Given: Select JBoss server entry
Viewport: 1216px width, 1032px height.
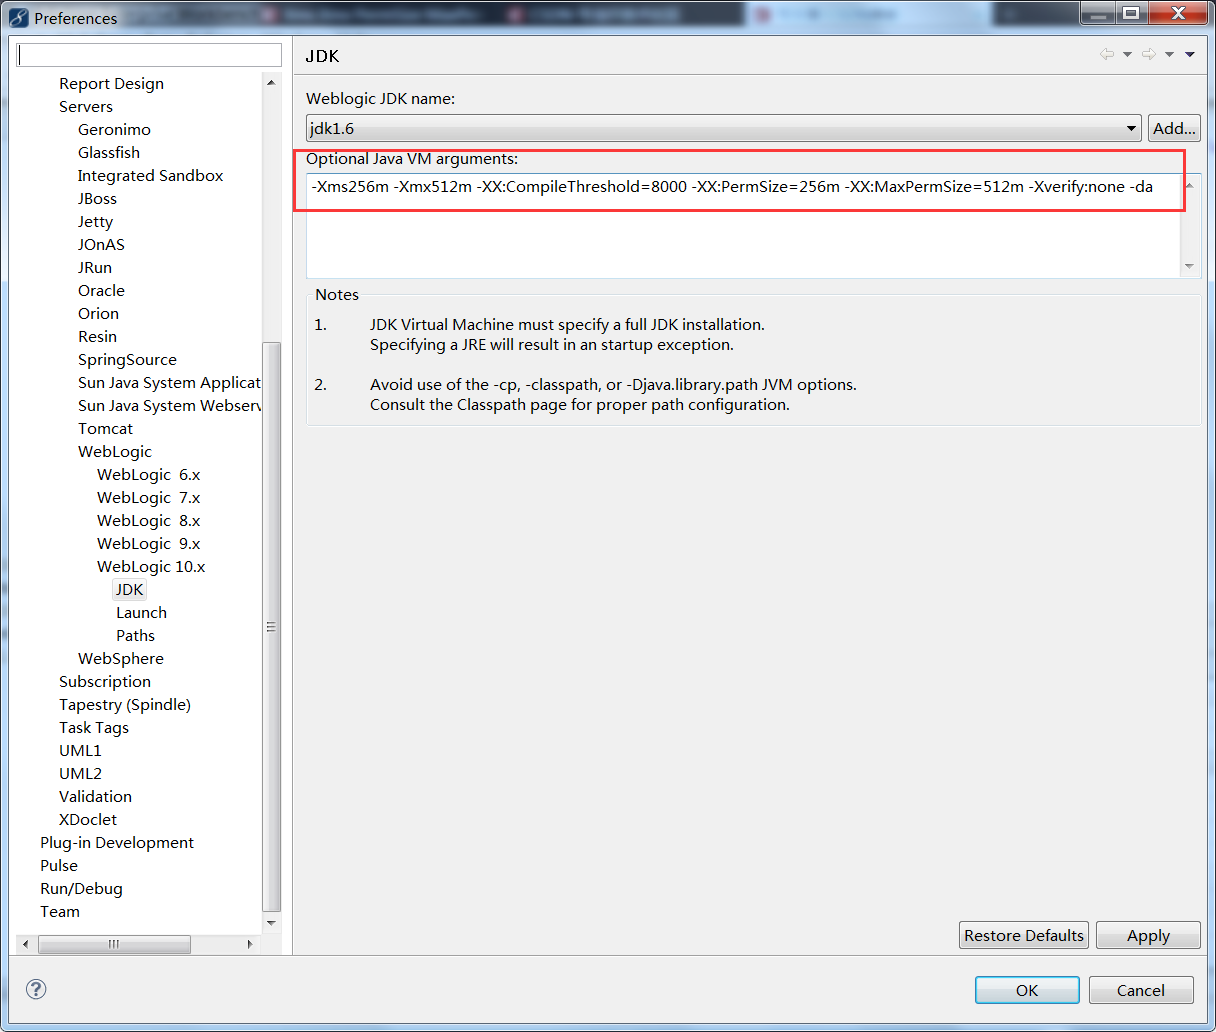Looking at the screenshot, I should pos(97,199).
